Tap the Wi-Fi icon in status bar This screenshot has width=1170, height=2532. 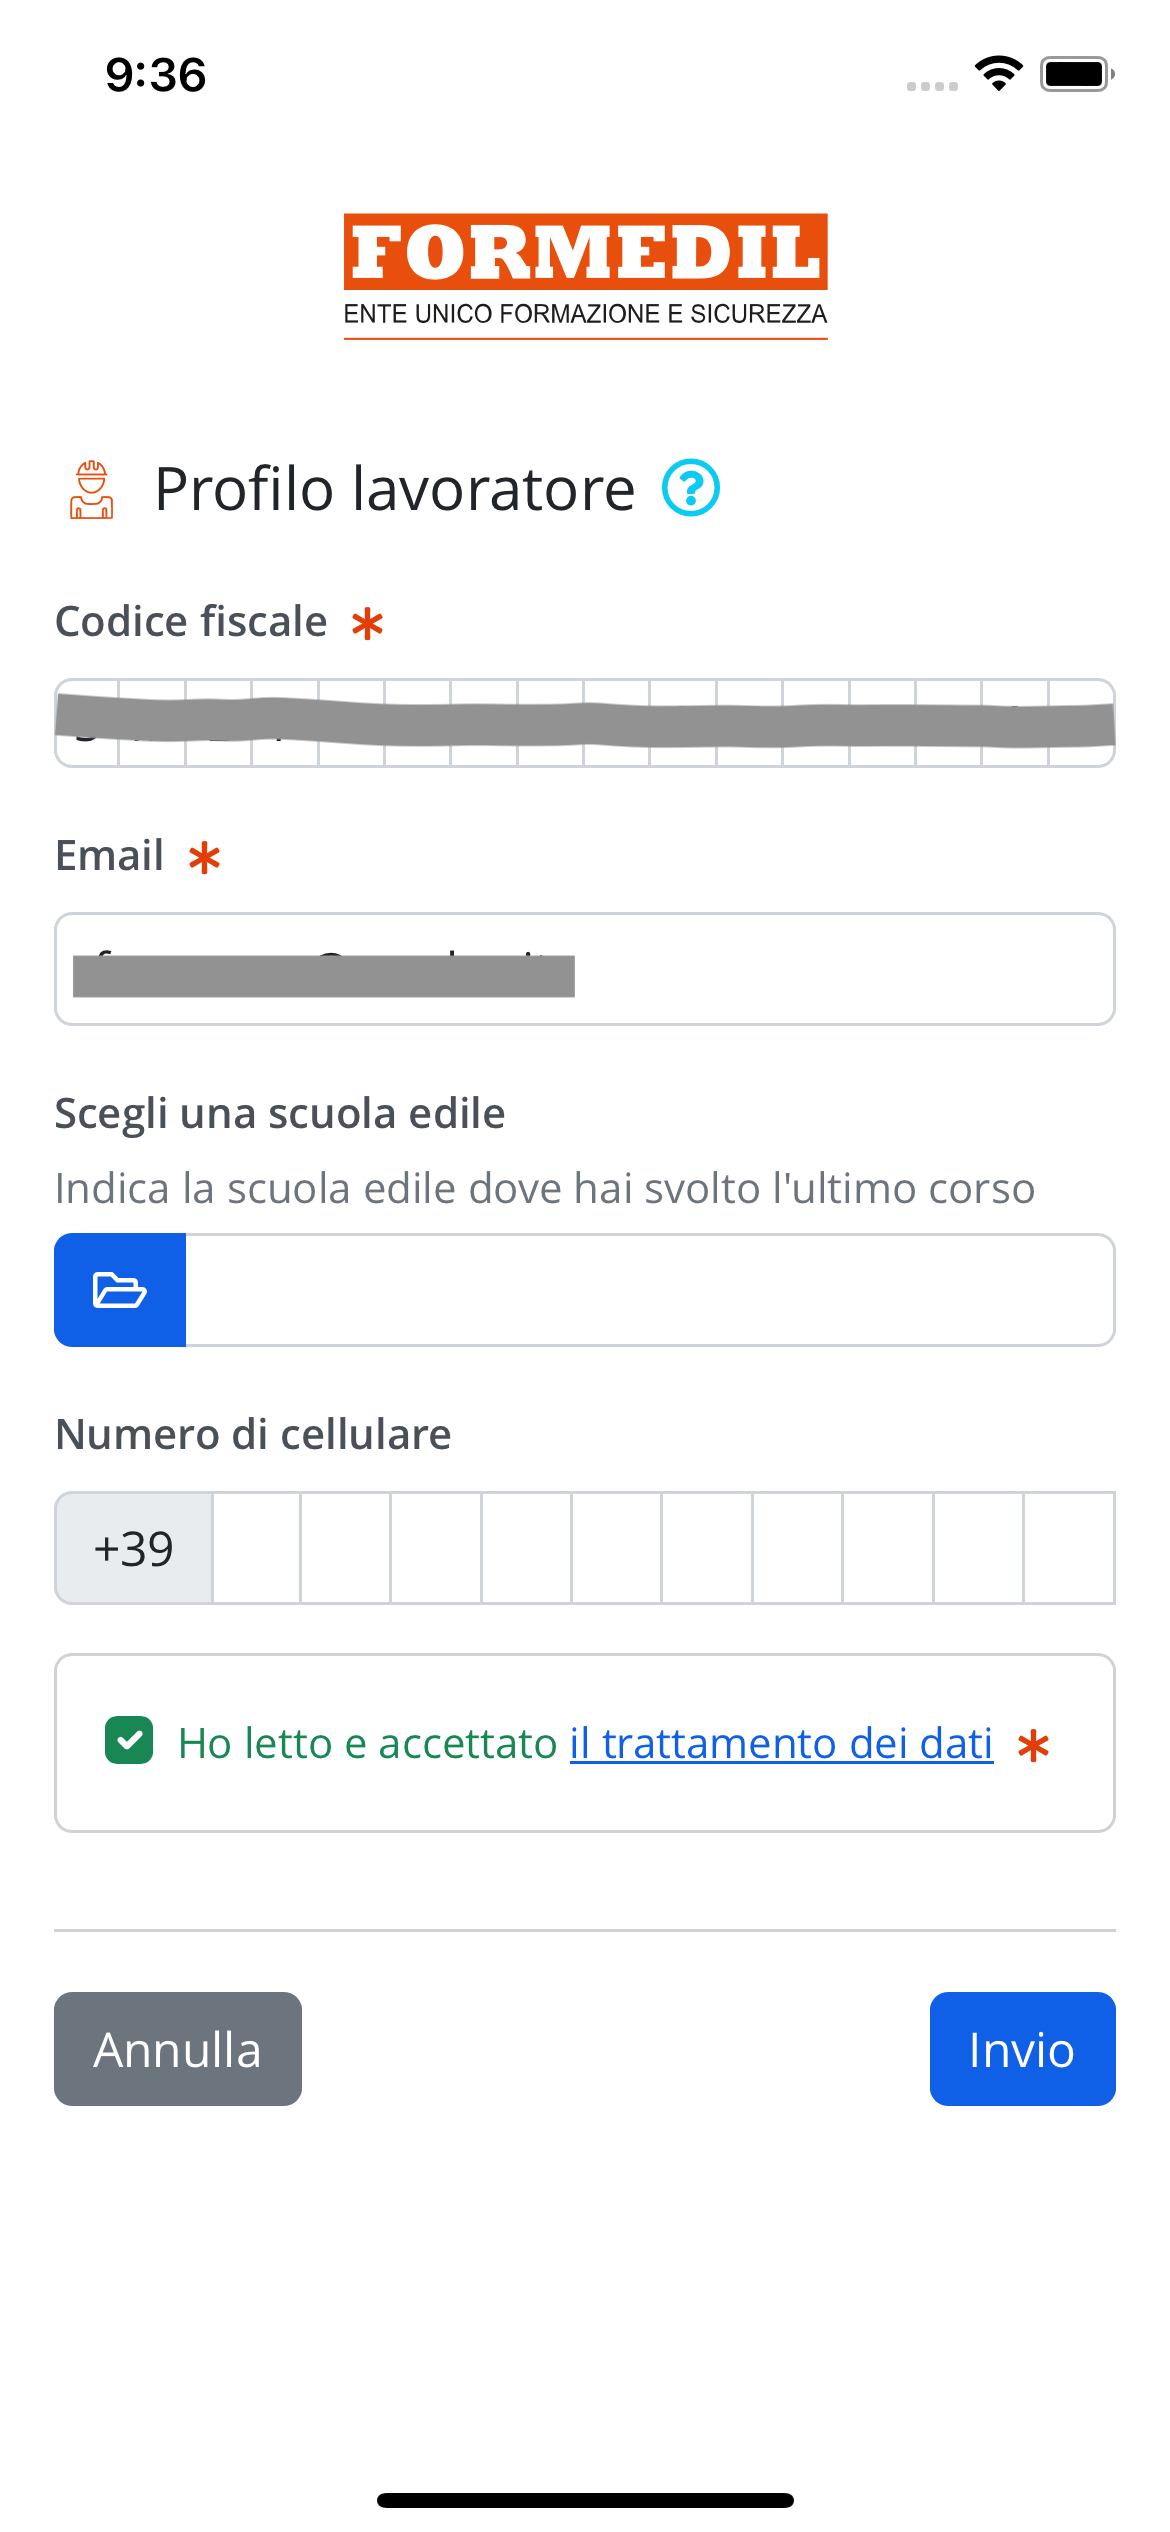coord(997,73)
